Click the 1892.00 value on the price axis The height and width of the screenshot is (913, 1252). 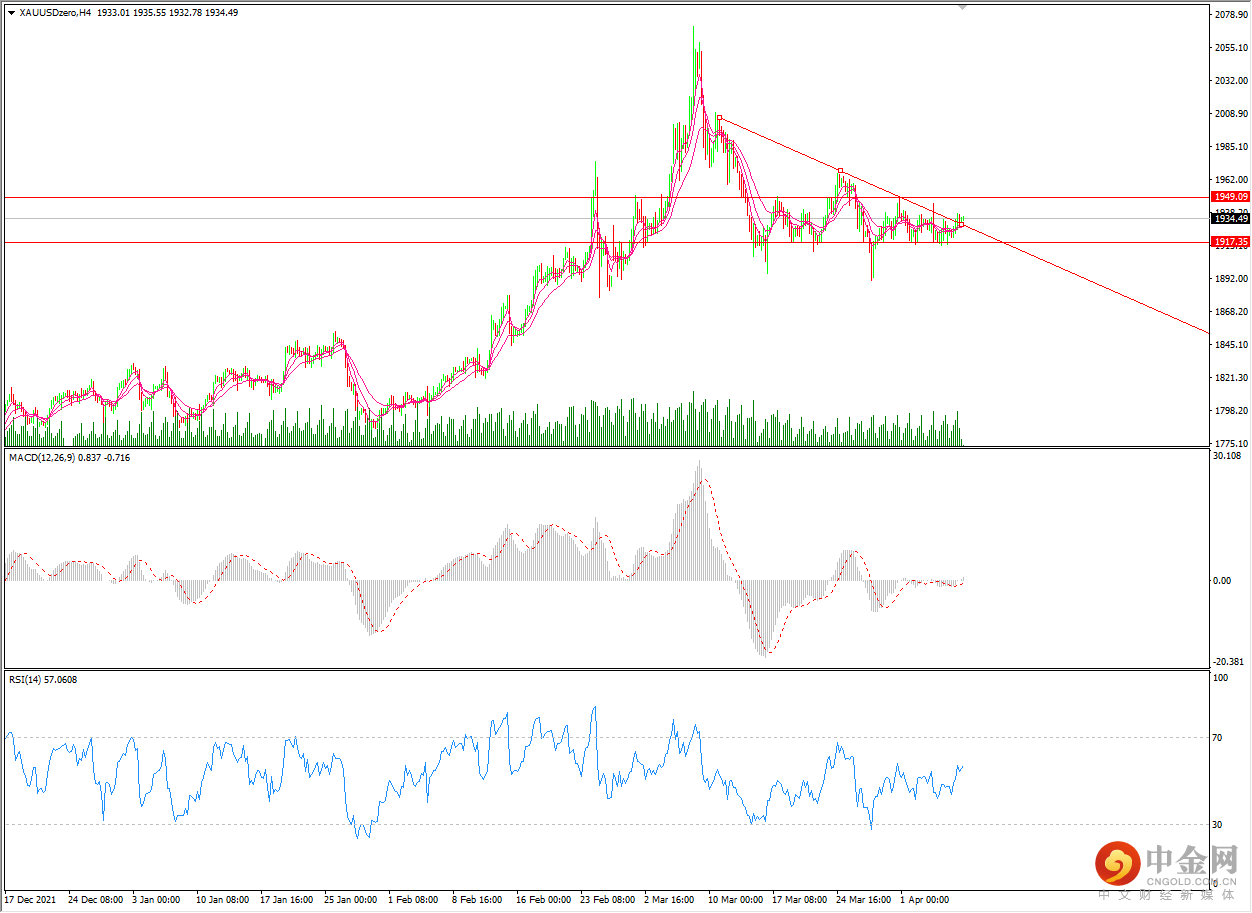click(x=1231, y=279)
